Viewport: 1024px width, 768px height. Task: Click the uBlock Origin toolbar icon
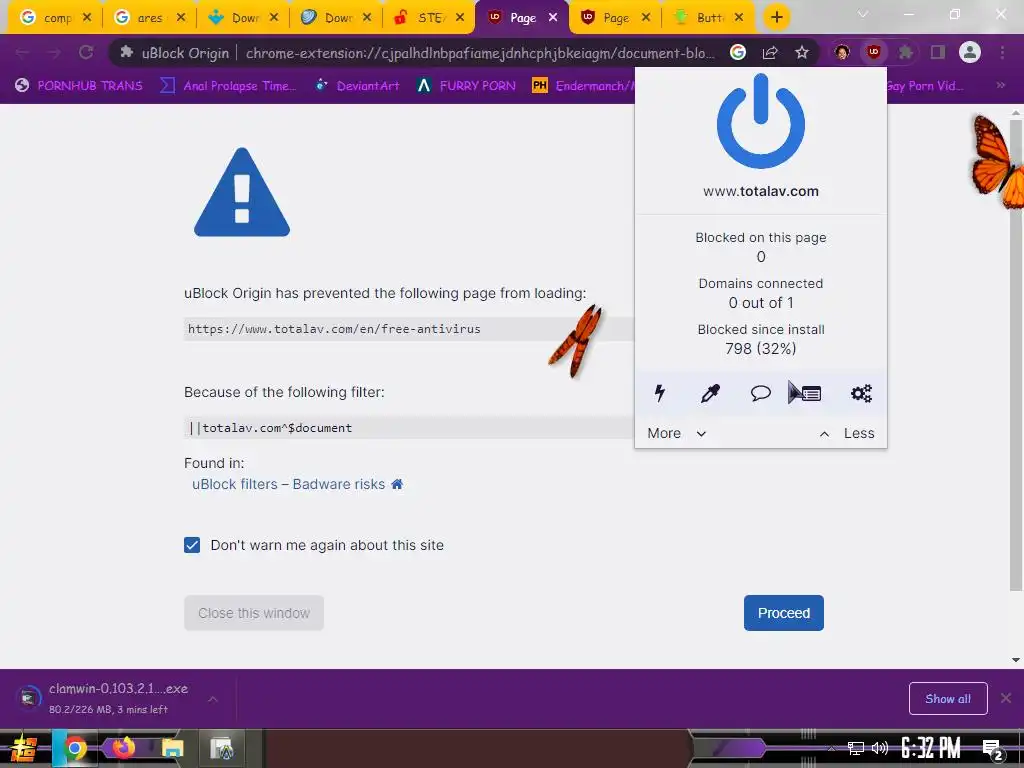coord(874,53)
